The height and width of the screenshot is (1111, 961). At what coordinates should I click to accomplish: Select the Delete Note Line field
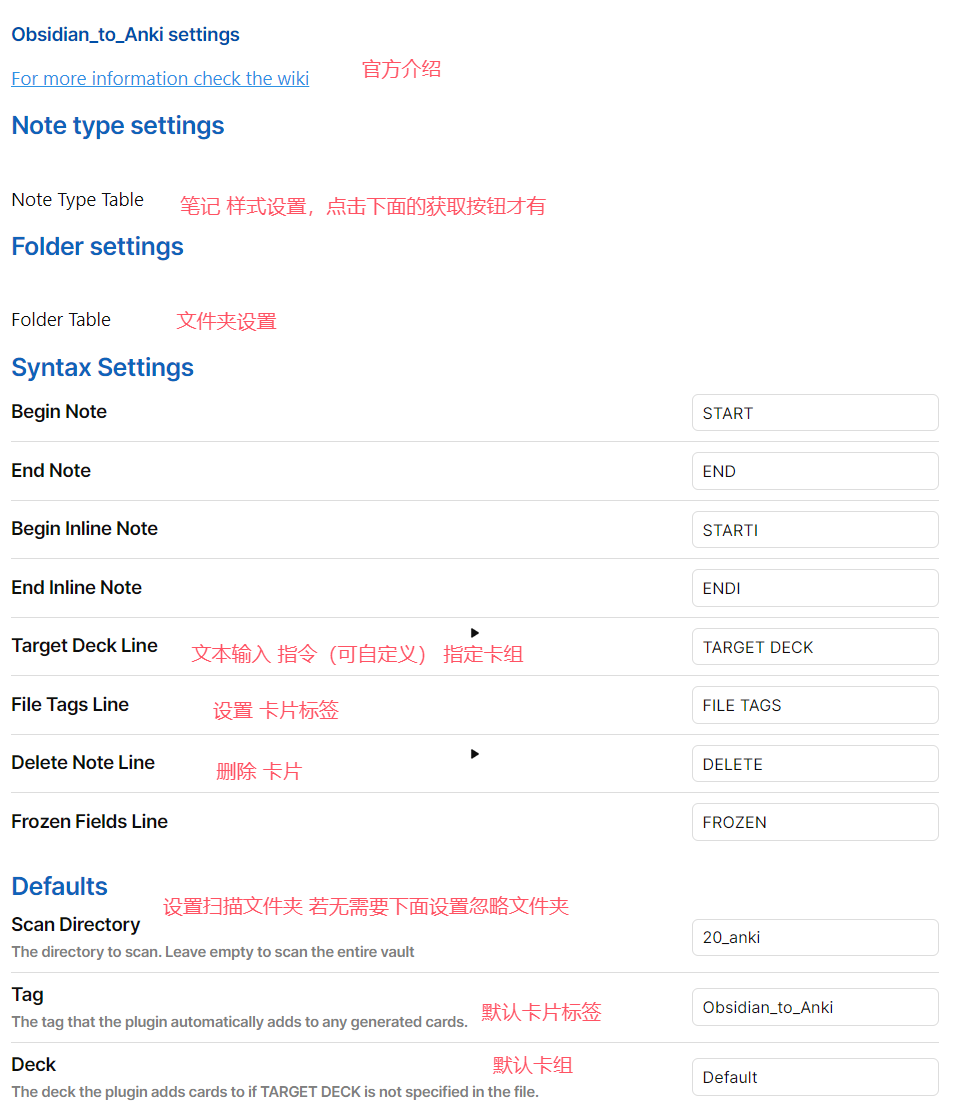click(x=815, y=764)
